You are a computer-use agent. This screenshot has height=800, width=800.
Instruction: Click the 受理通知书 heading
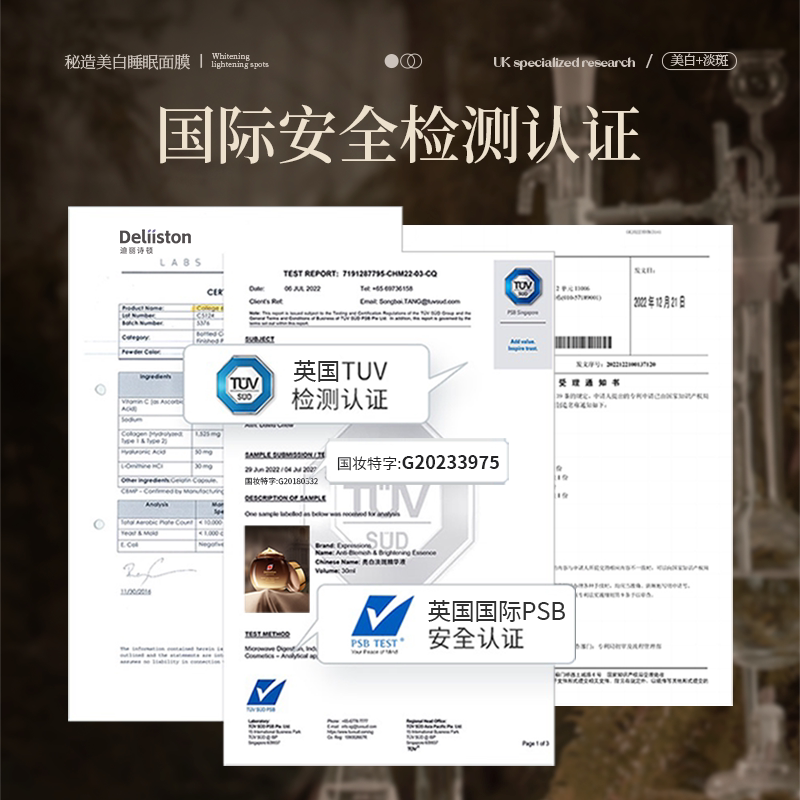point(588,383)
